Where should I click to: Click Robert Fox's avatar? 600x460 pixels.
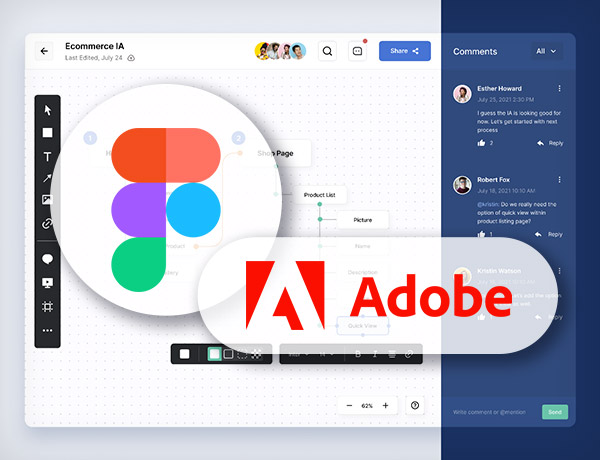click(462, 185)
